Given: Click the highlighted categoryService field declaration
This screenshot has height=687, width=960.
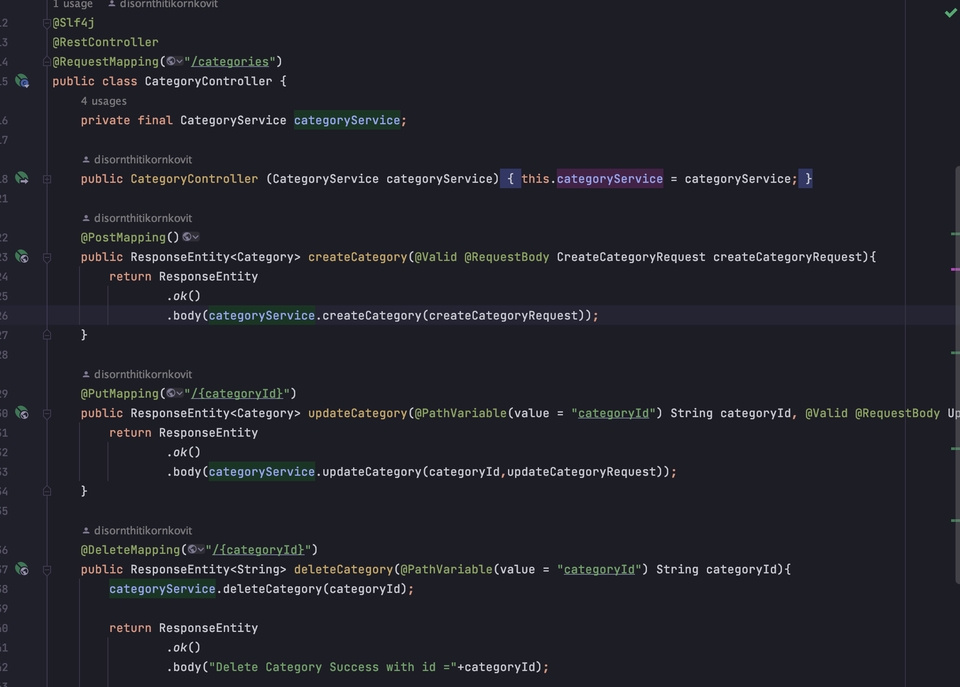Looking at the screenshot, I should click(347, 120).
